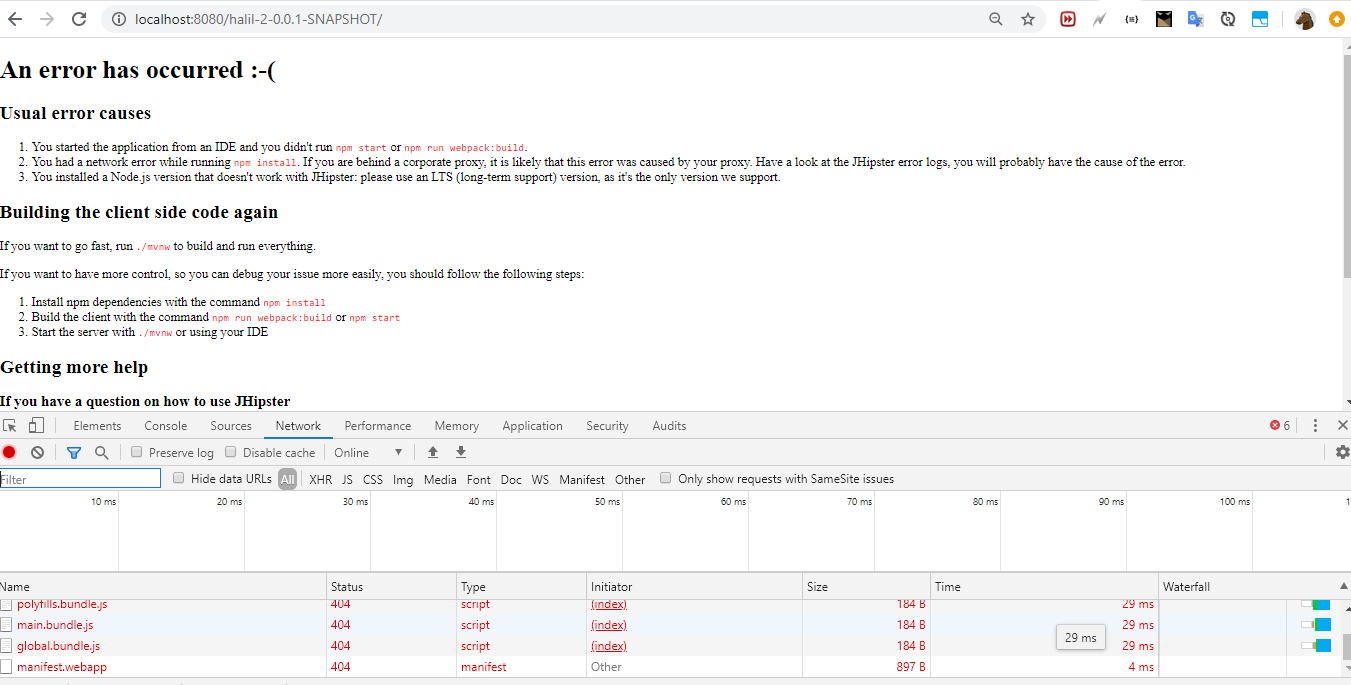Filter requests by XHR
Image resolution: width=1351 pixels, height=685 pixels.
pos(321,479)
